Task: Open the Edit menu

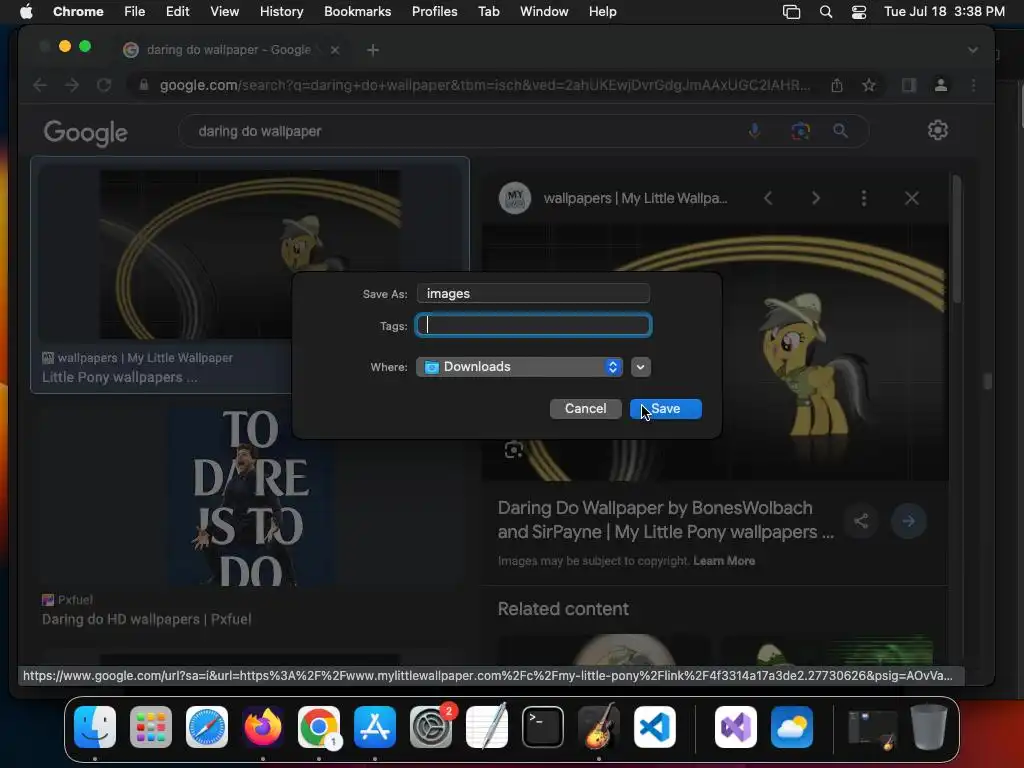Action: click(x=177, y=12)
